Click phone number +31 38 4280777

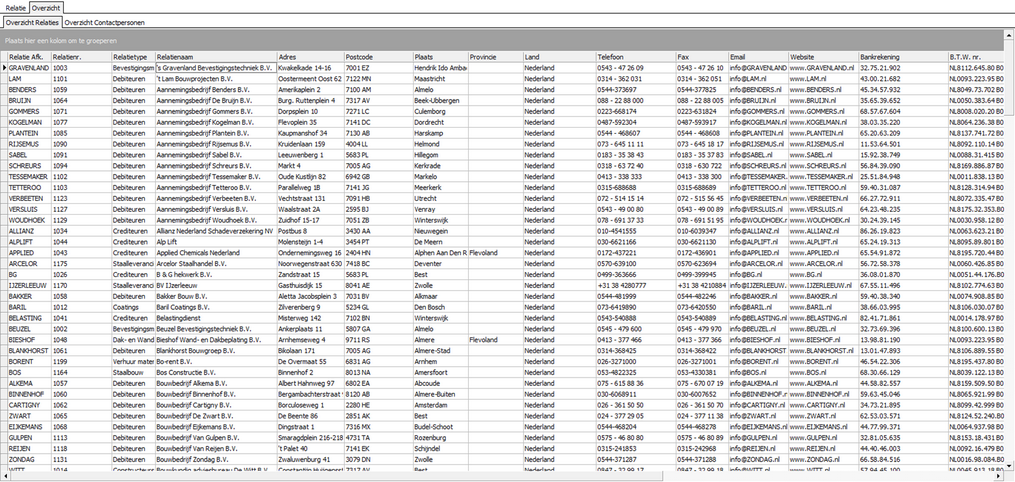[x=636, y=285]
